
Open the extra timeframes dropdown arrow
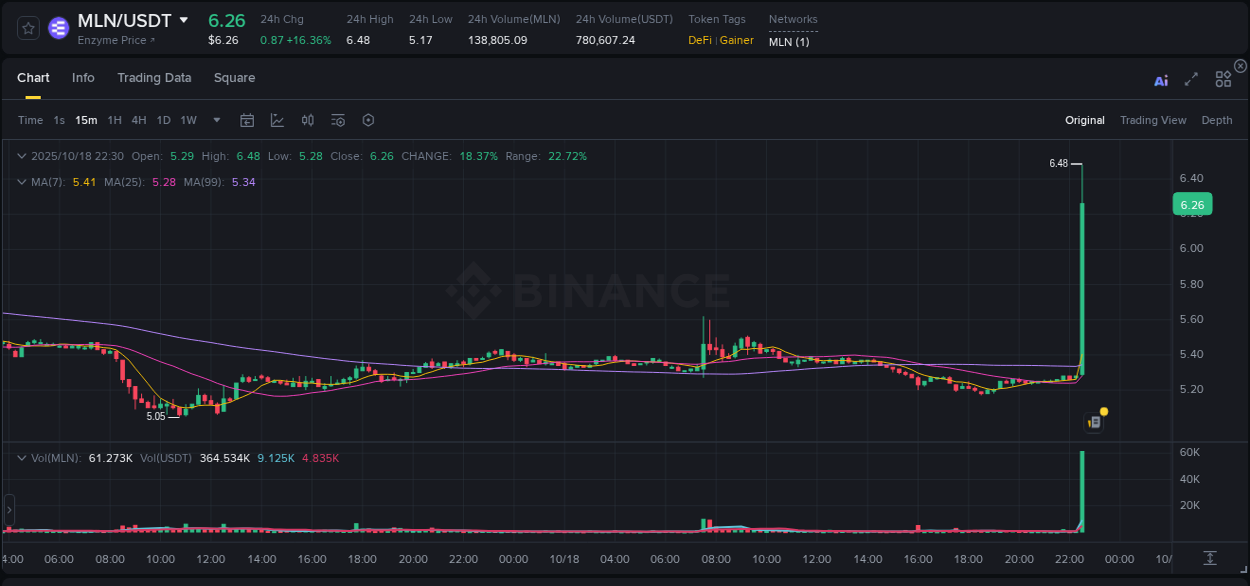pyautogui.click(x=215, y=119)
